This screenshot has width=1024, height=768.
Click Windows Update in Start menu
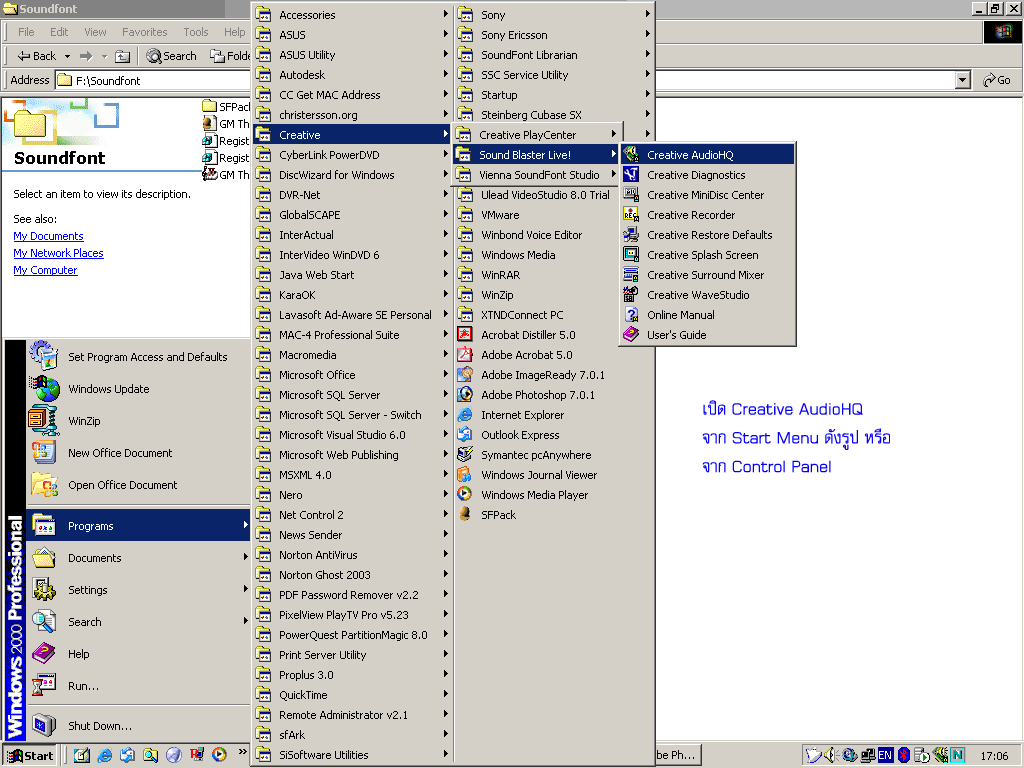coord(138,389)
